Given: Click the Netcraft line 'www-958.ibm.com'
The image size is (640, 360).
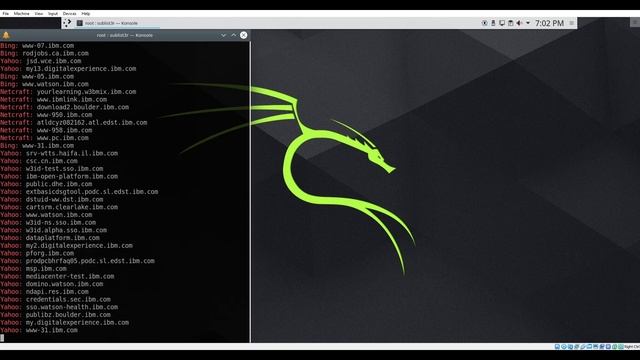Looking at the screenshot, I should (46, 130).
